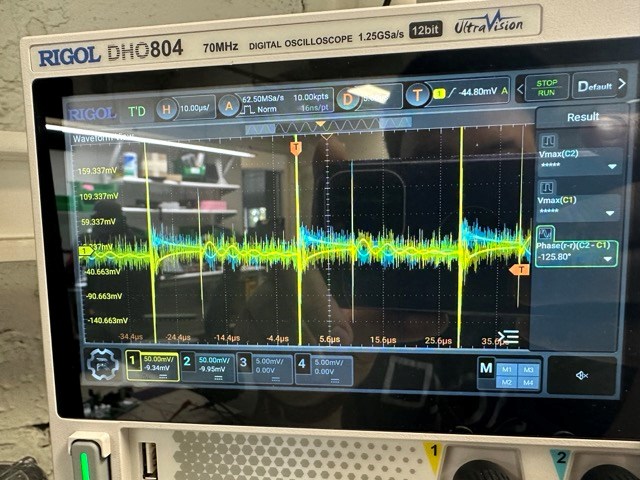Open the horizontal timebase H setting
Image resolution: width=640 pixels, height=480 pixels.
(x=166, y=108)
